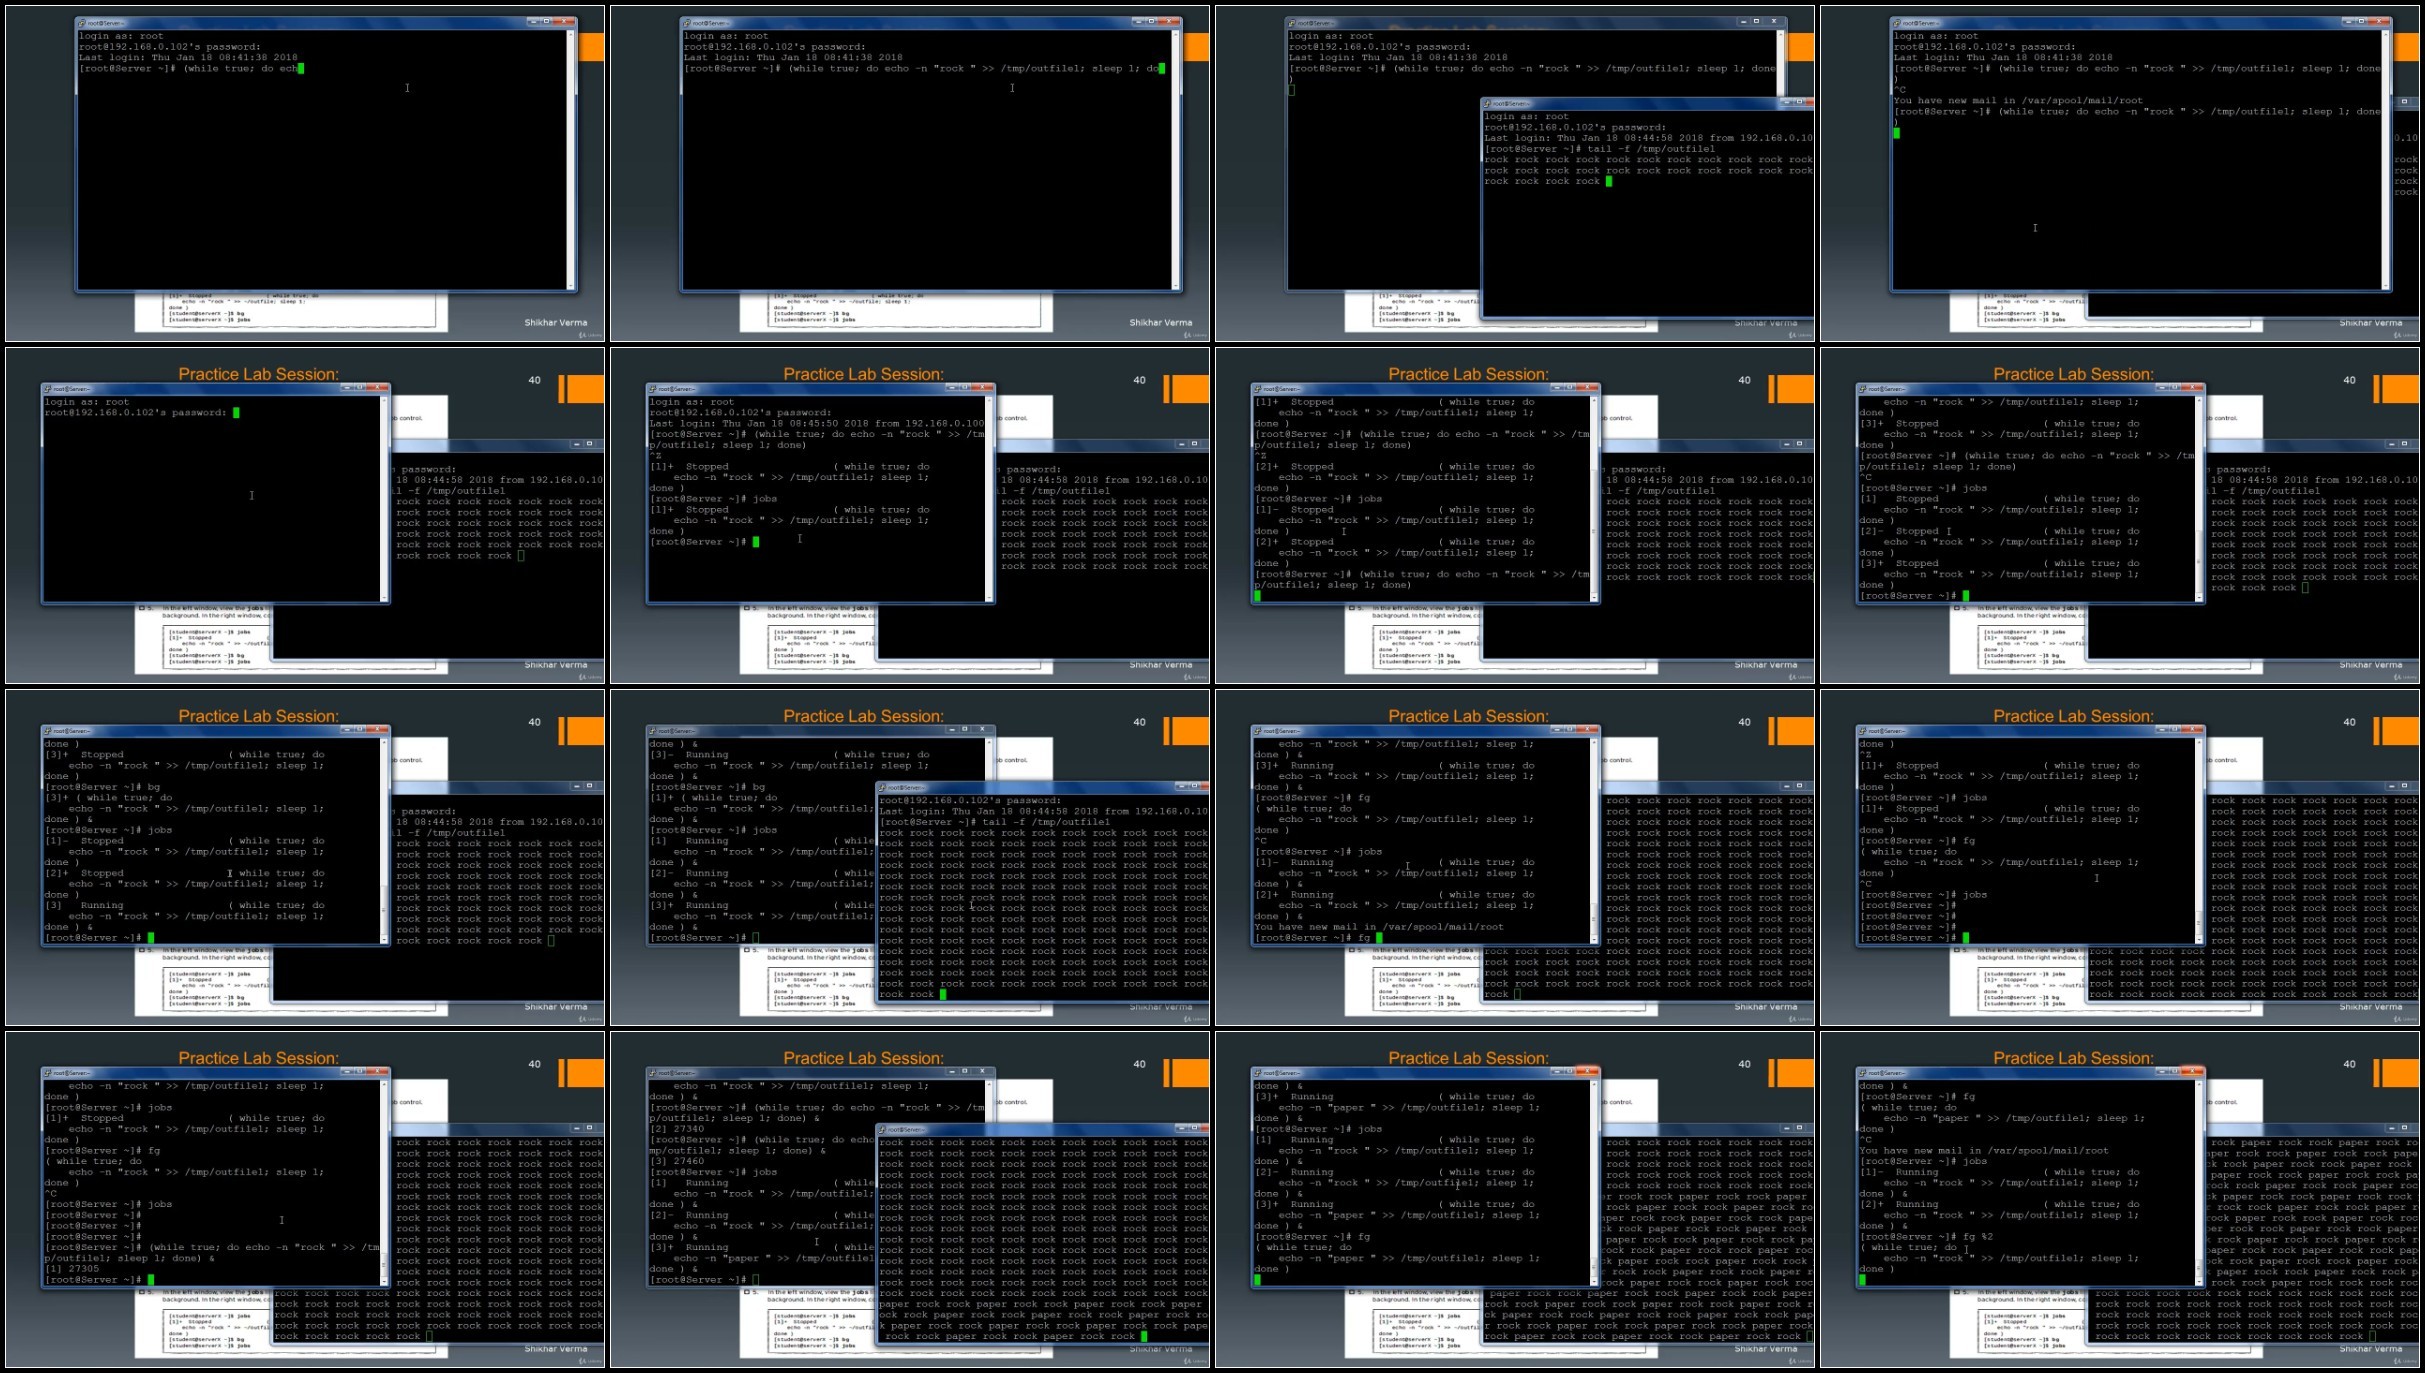2425x1373 pixels.
Task: Open the frame where tail -f window first overlaps
Action: 1515,173
